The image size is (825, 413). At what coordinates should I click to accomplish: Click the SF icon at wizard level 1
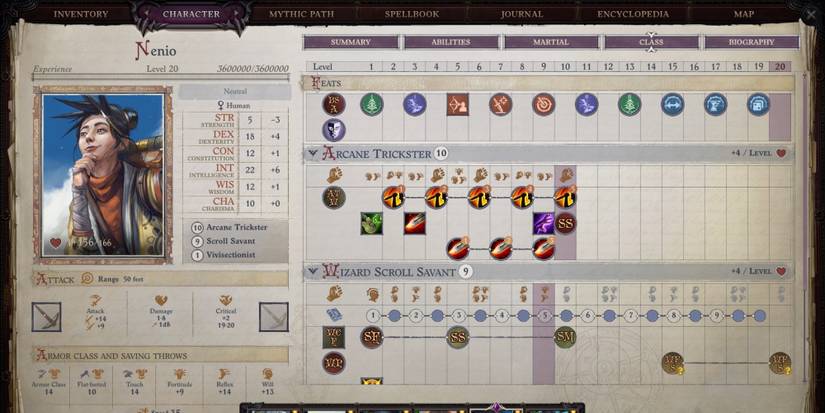tap(371, 337)
